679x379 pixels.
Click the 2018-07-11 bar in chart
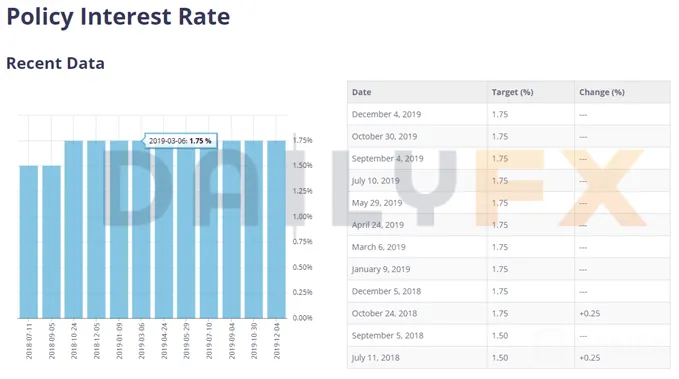29,242
